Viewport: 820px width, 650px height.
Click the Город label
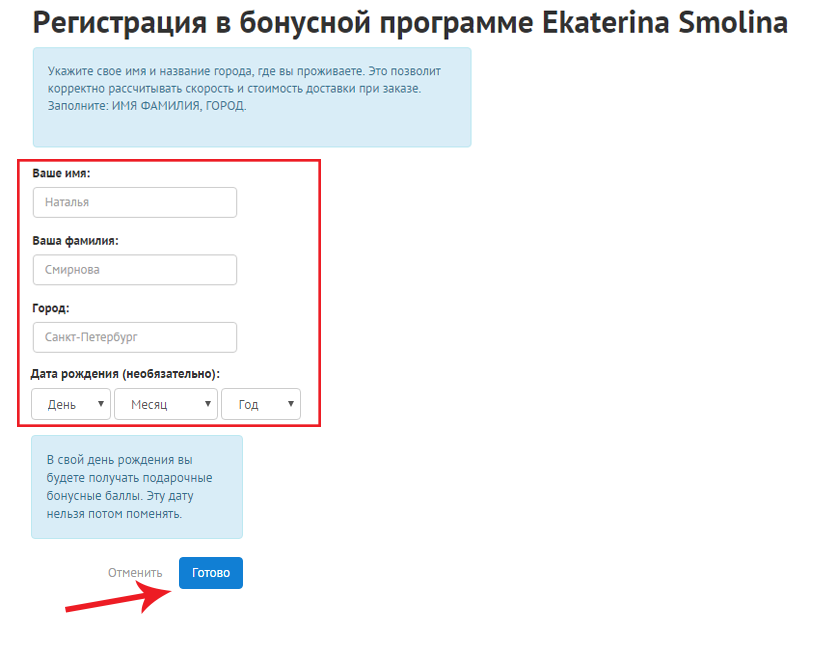click(51, 308)
